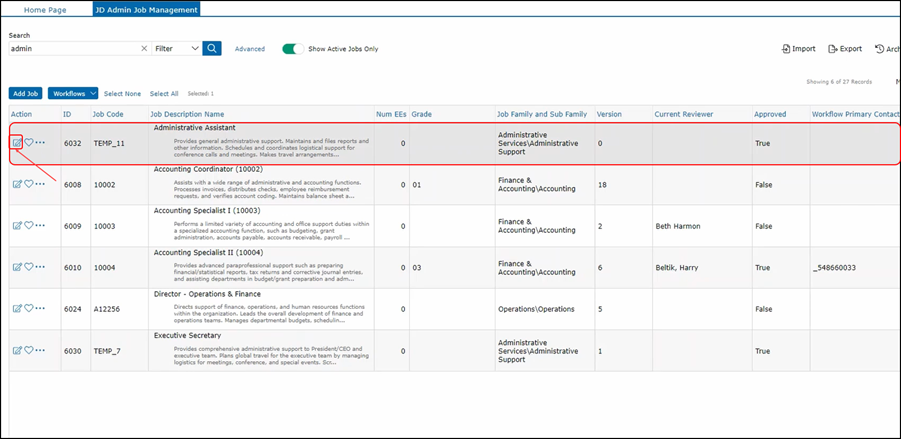
Task: Open more actions ellipsis for Accounting Specialist I
Action: point(41,226)
